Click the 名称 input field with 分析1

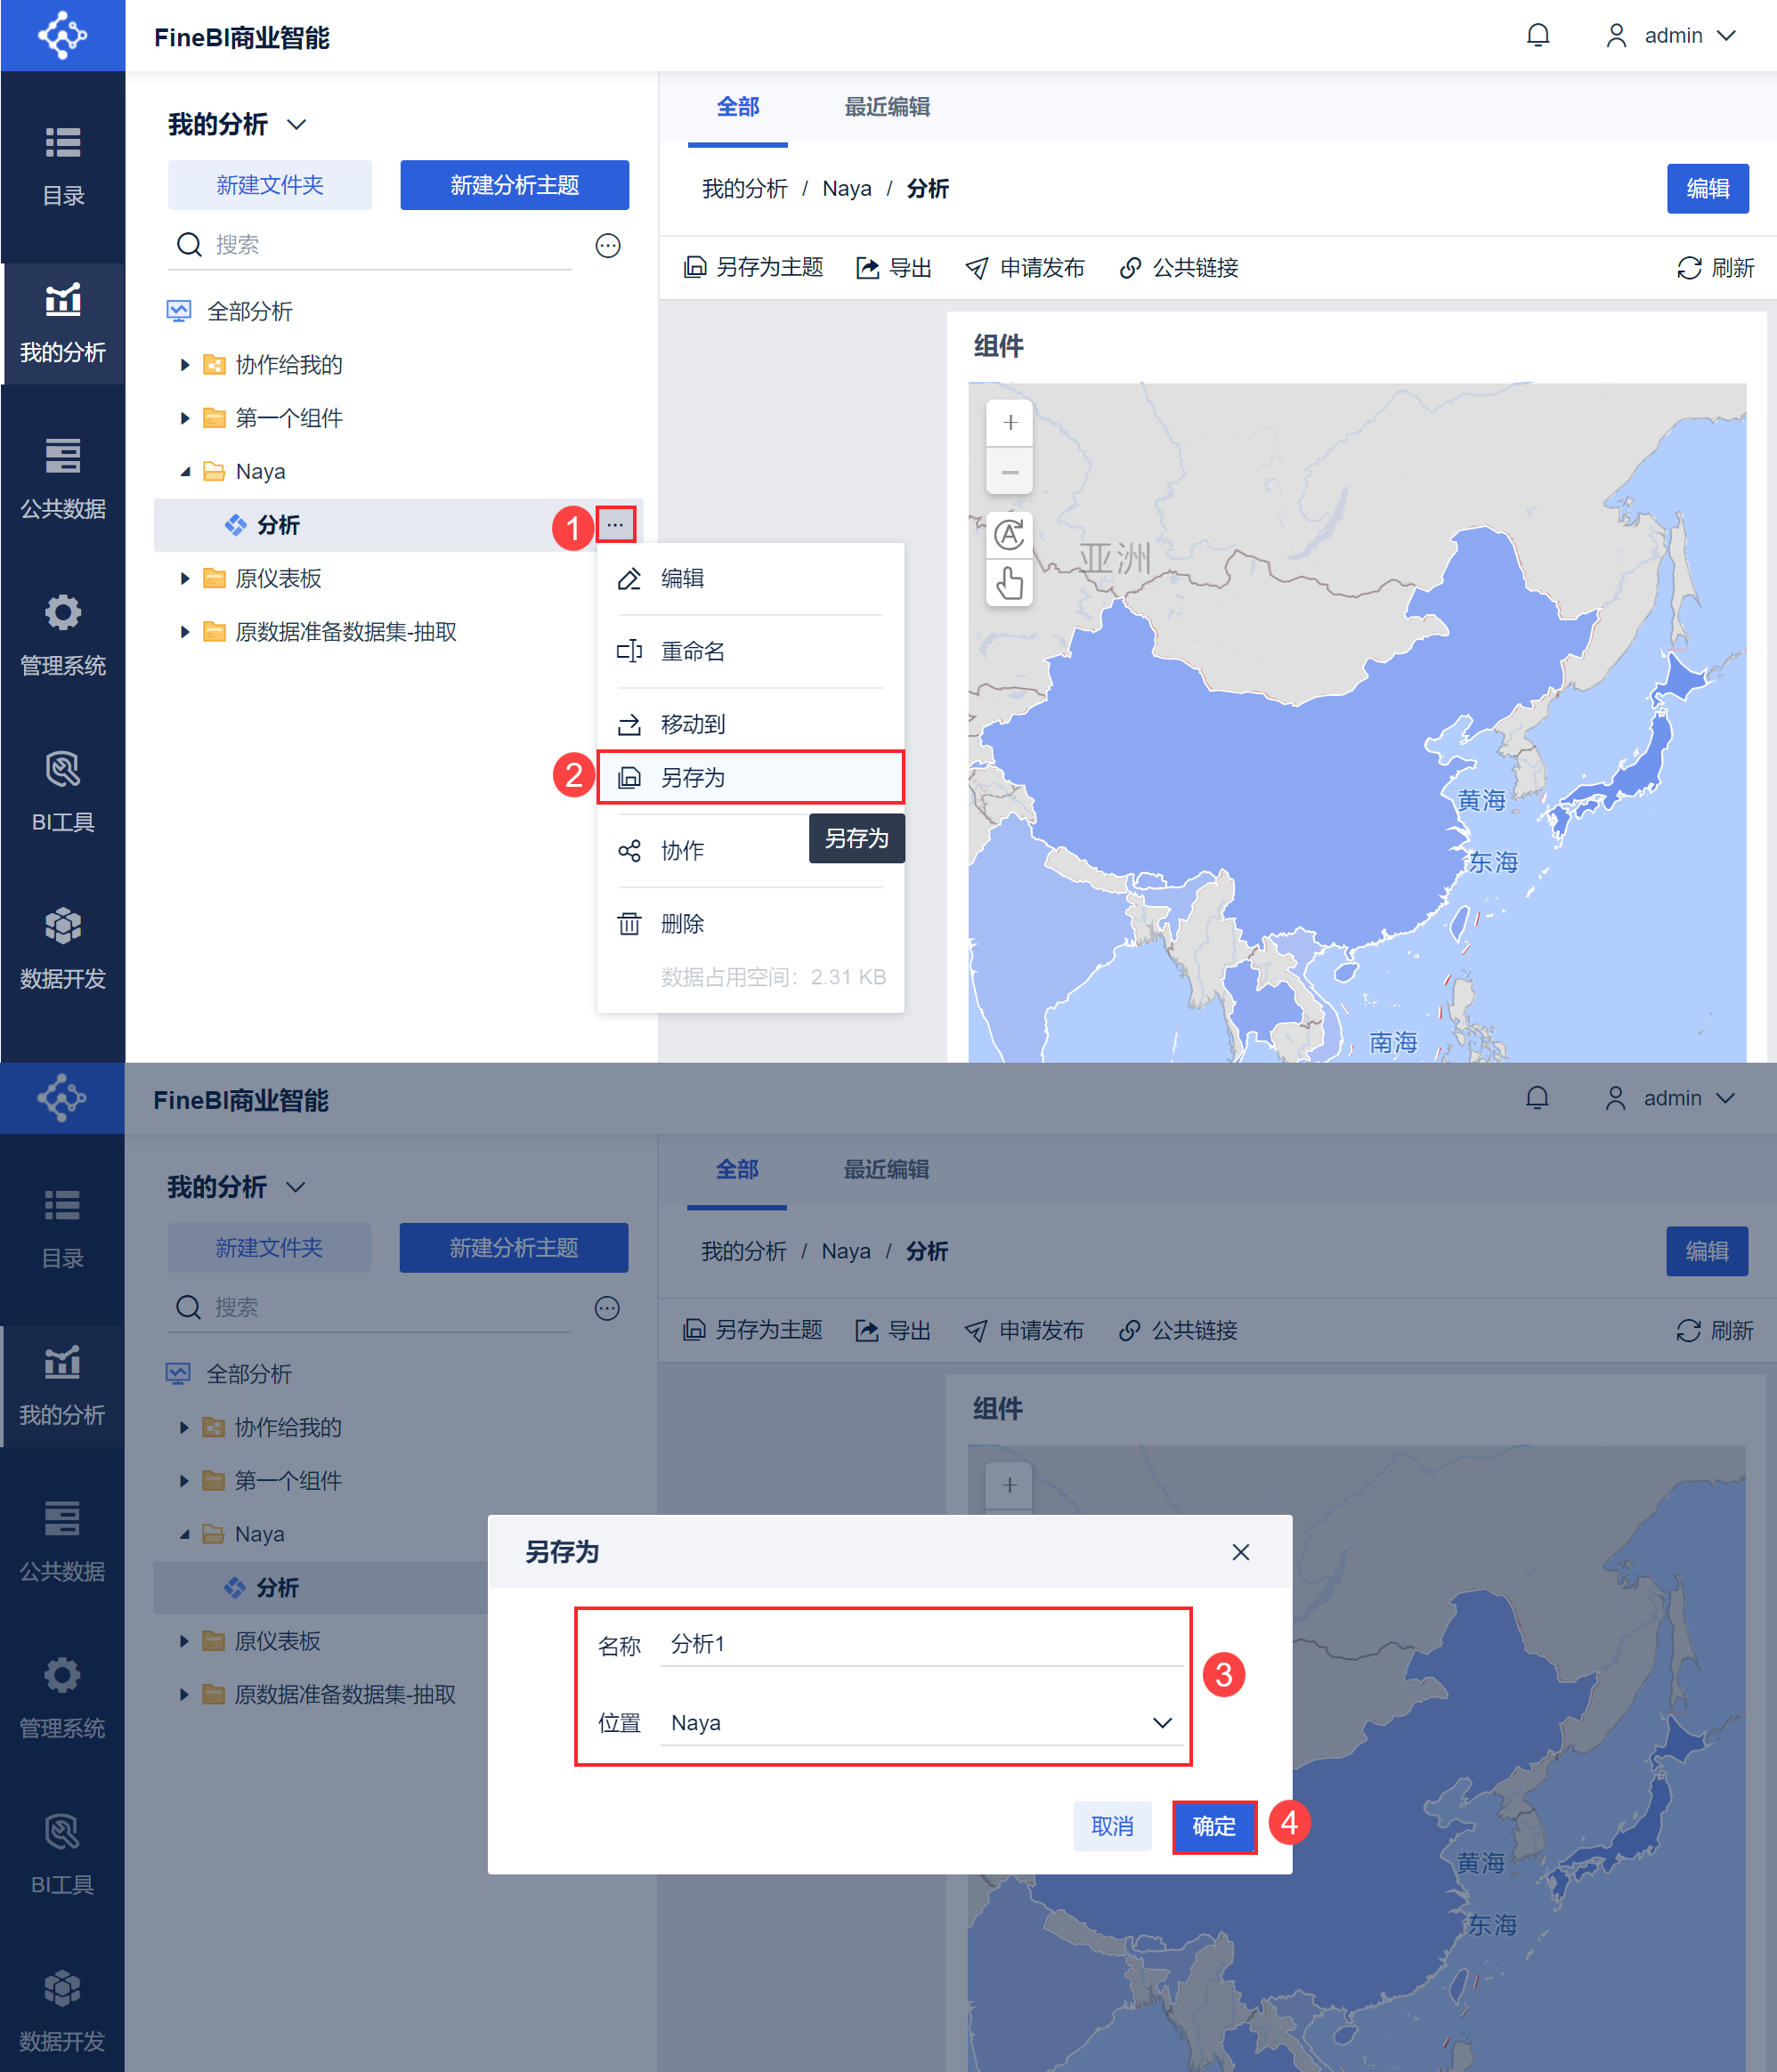pos(920,1643)
